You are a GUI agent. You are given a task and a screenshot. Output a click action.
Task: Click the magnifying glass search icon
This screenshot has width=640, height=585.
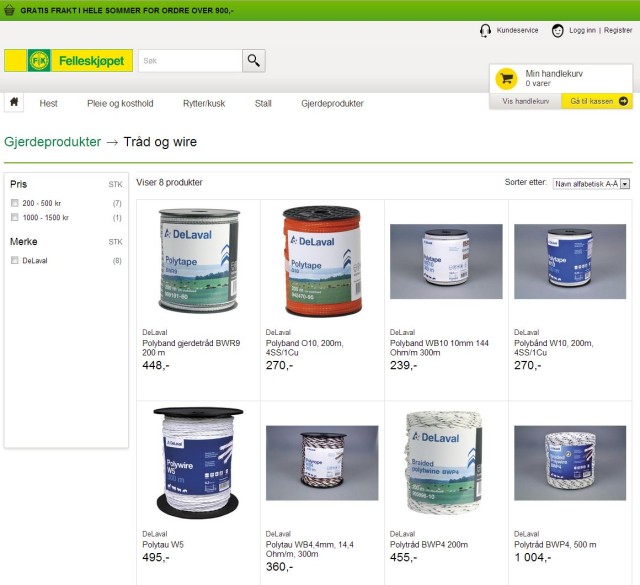[253, 61]
